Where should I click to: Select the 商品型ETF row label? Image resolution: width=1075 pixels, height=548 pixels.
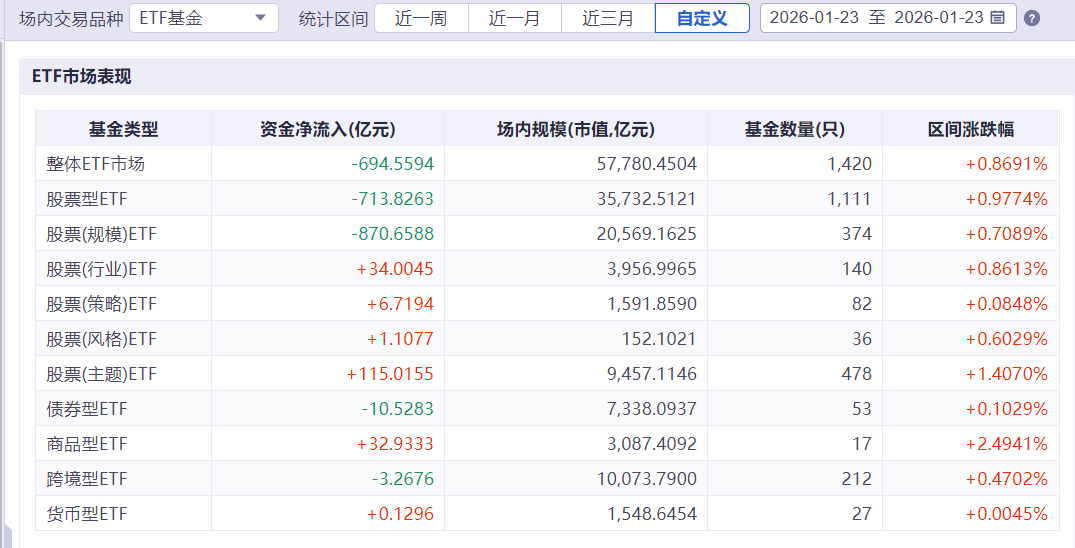[87, 444]
